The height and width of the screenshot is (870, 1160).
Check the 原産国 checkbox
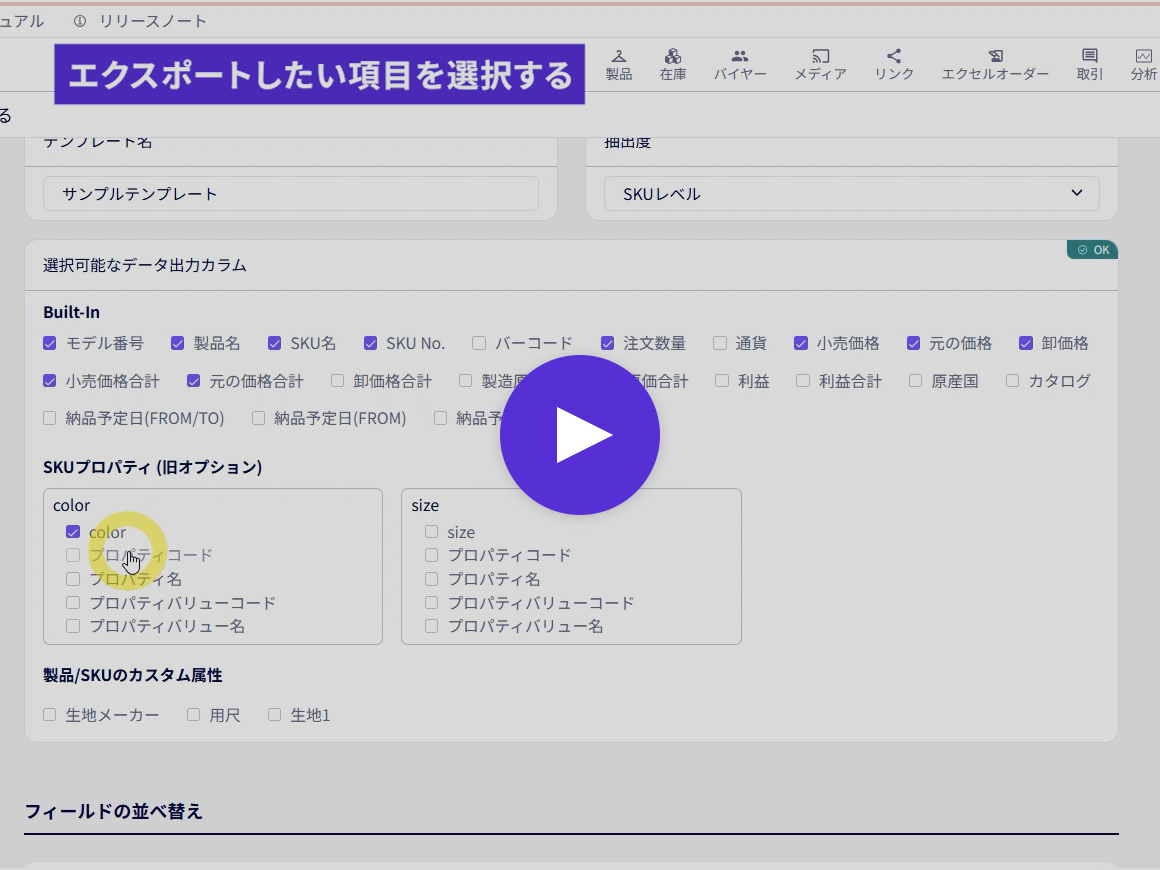916,381
